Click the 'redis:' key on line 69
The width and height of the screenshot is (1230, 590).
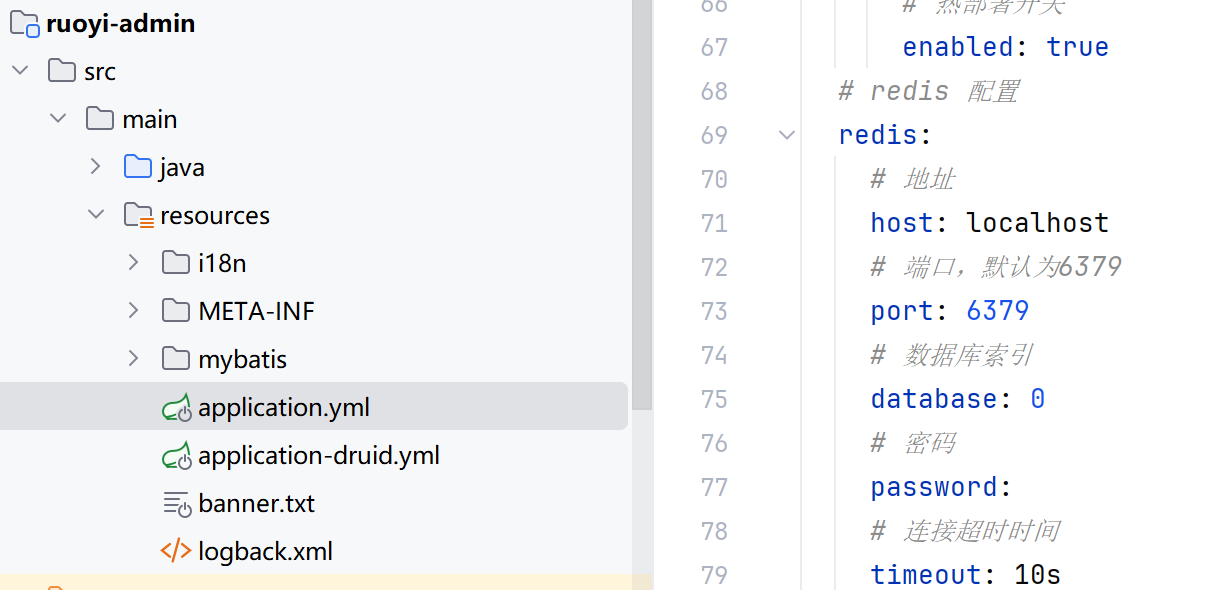[x=886, y=135]
